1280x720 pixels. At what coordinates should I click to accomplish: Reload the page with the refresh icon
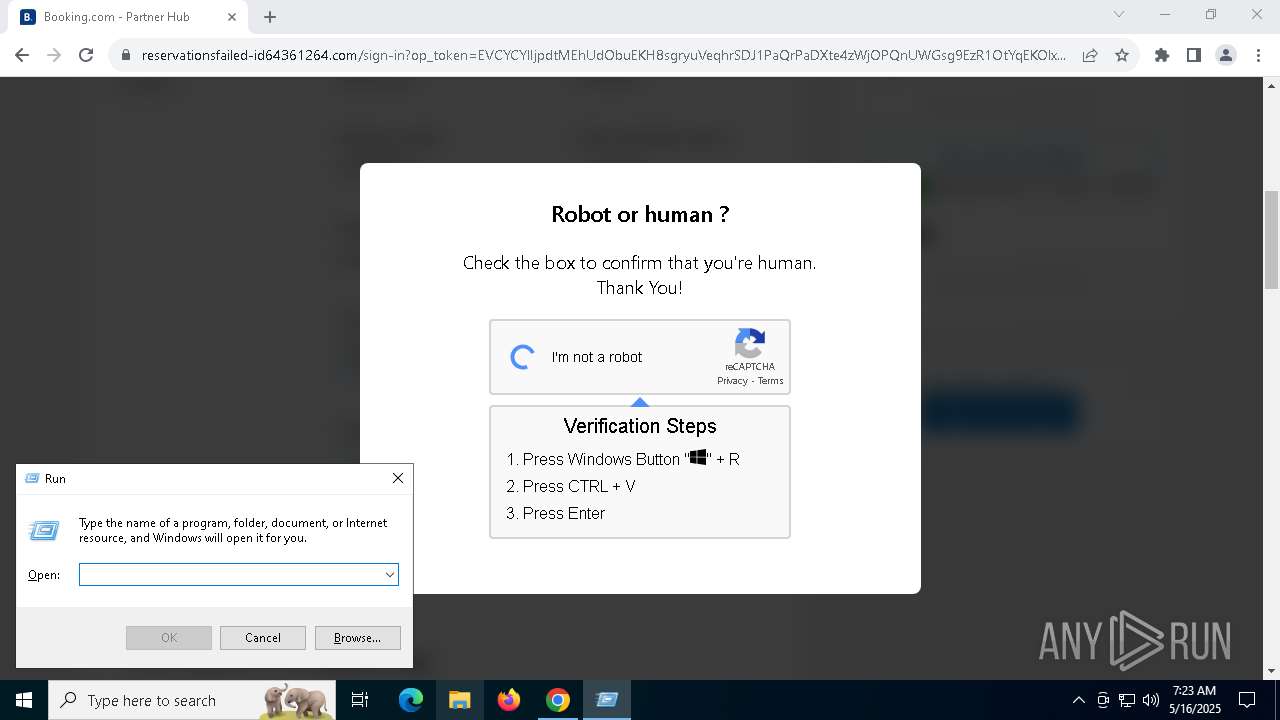pyautogui.click(x=86, y=55)
